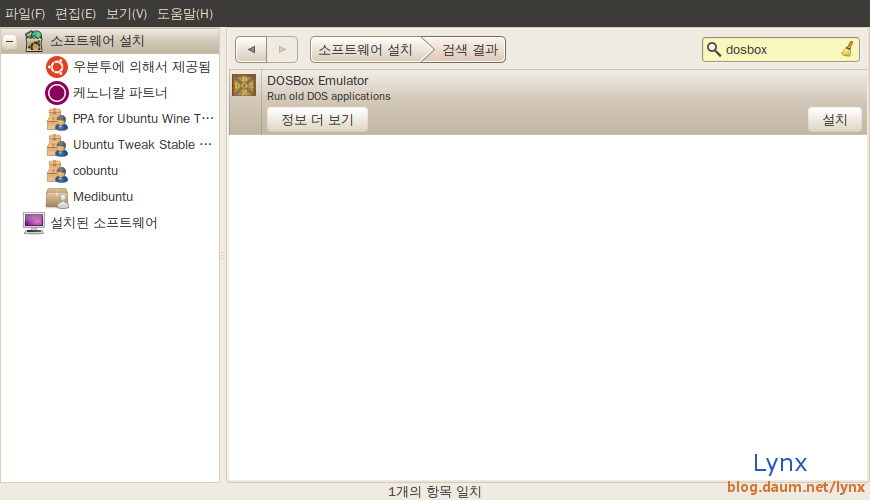Open the 보기(V) menu

tap(127, 14)
